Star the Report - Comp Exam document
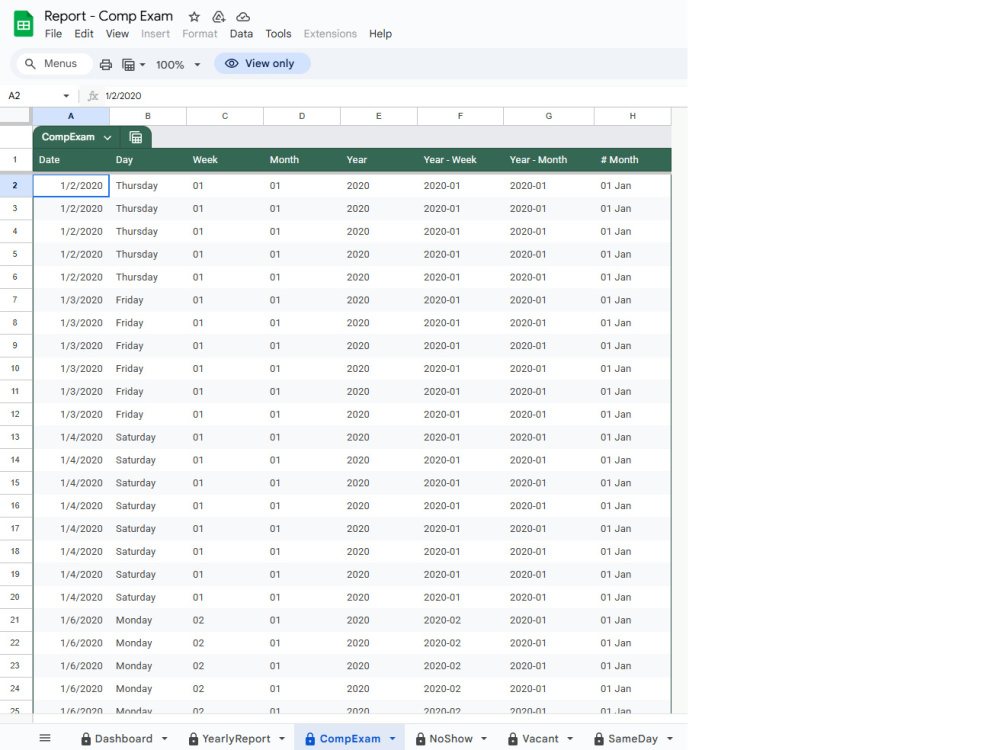The height and width of the screenshot is (750, 1000). coord(195,17)
